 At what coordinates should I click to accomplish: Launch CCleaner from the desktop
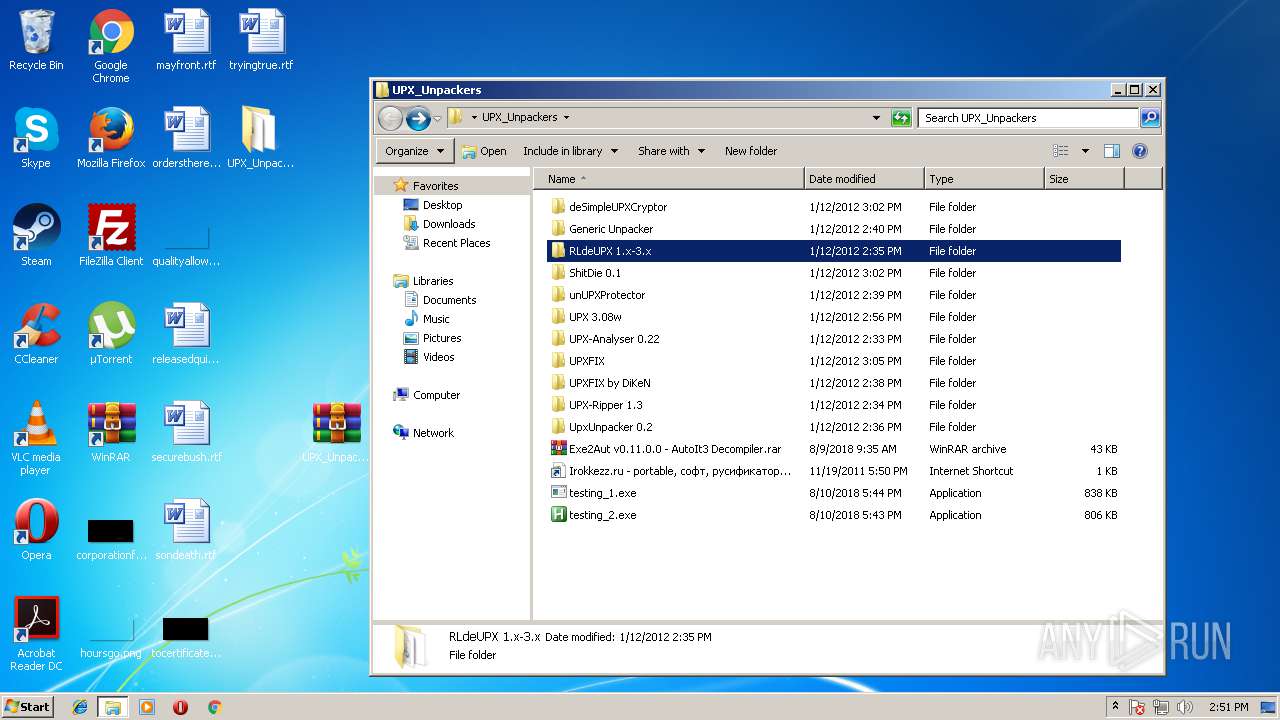click(x=36, y=334)
